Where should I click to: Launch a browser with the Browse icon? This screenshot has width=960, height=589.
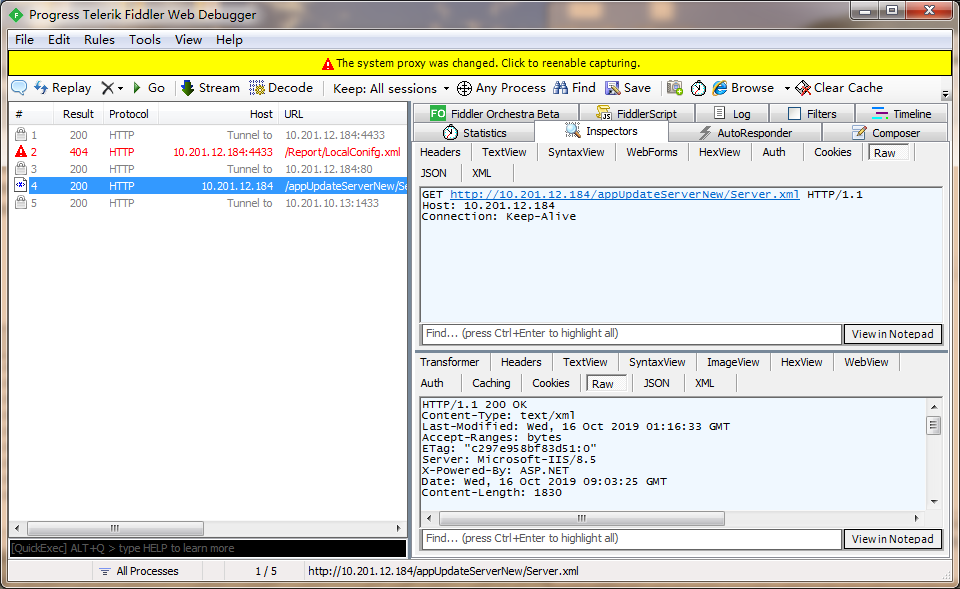(745, 87)
